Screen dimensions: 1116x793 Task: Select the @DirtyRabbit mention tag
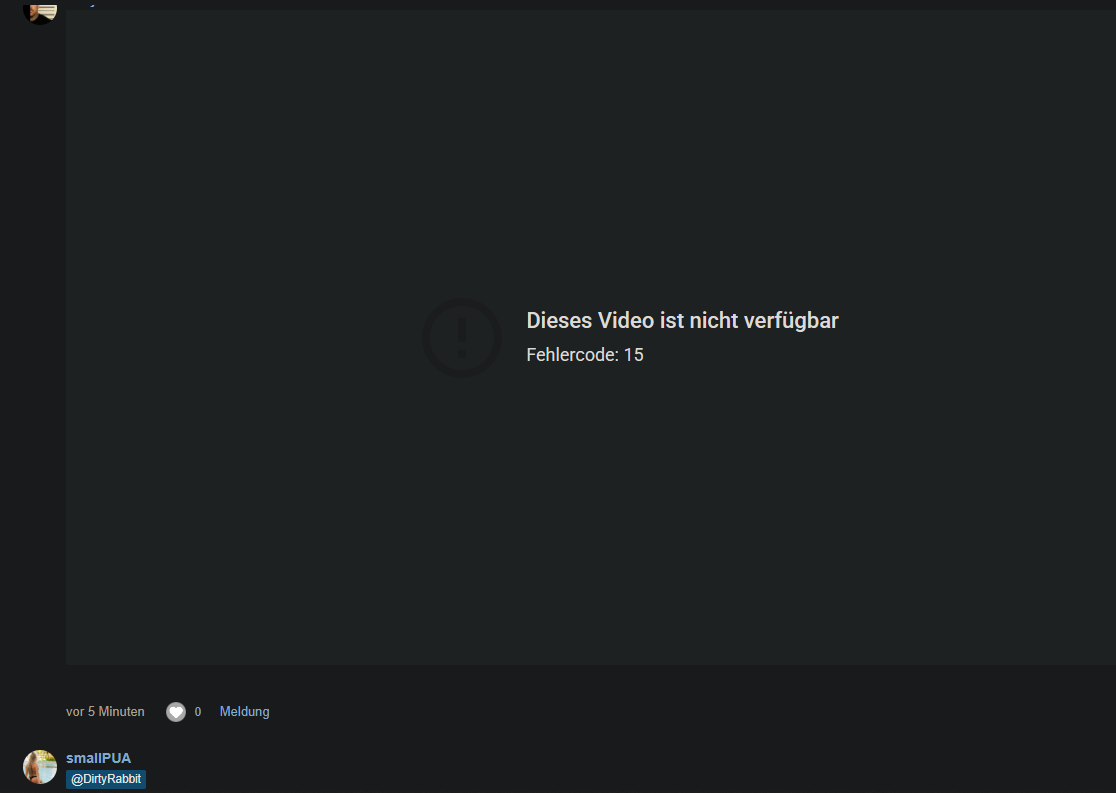click(106, 779)
